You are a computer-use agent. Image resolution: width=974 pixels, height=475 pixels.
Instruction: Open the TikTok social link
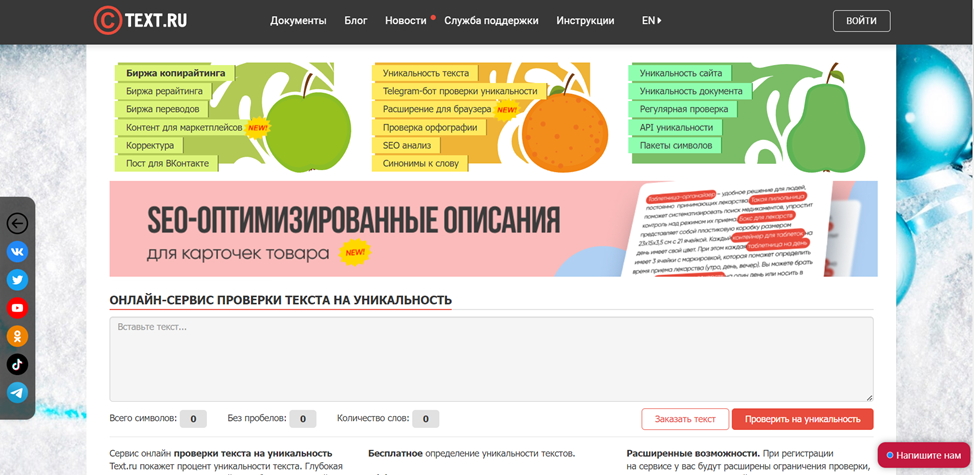pyautogui.click(x=17, y=364)
